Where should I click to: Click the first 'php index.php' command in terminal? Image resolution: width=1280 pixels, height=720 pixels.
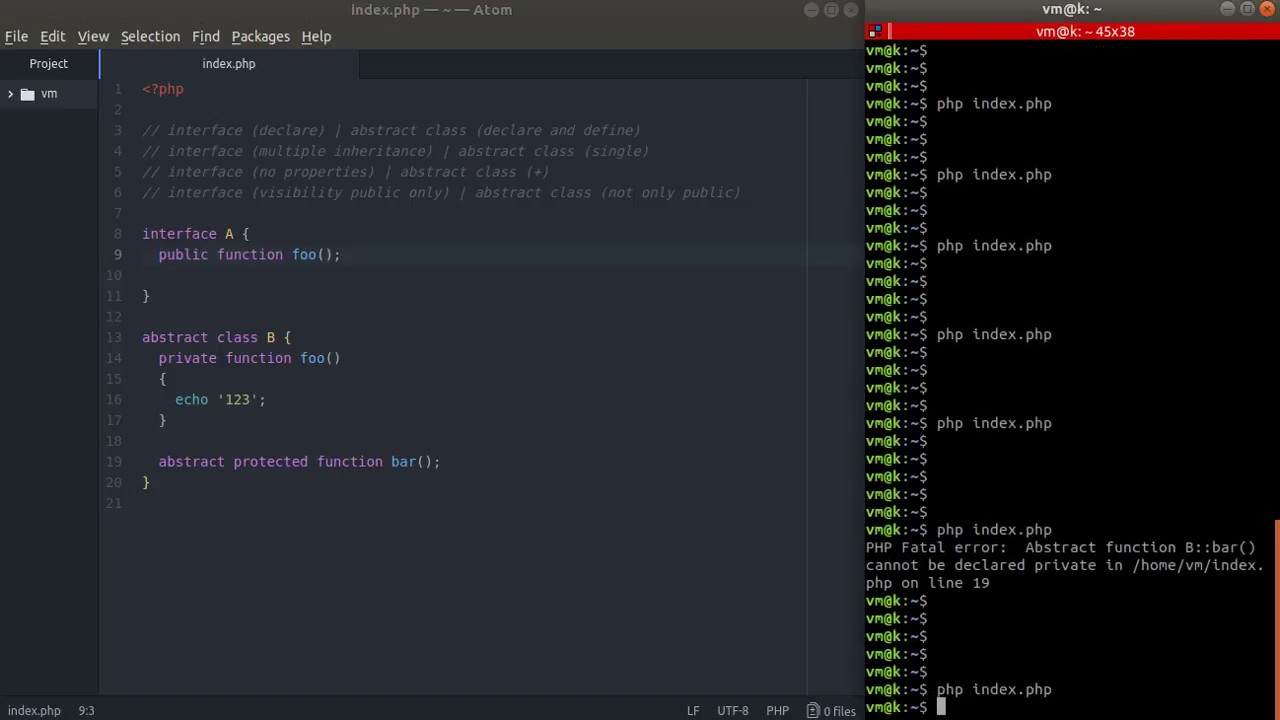tap(994, 104)
